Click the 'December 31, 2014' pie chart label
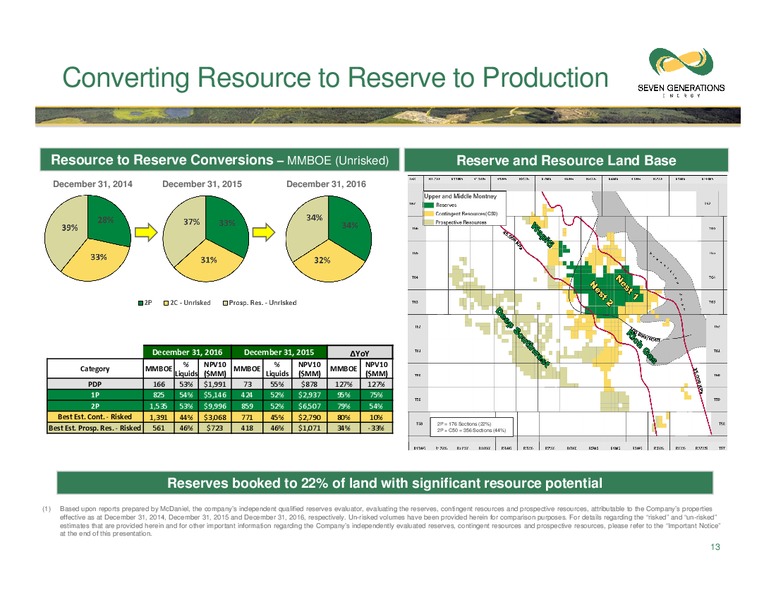The image size is (776, 600). click(x=93, y=184)
